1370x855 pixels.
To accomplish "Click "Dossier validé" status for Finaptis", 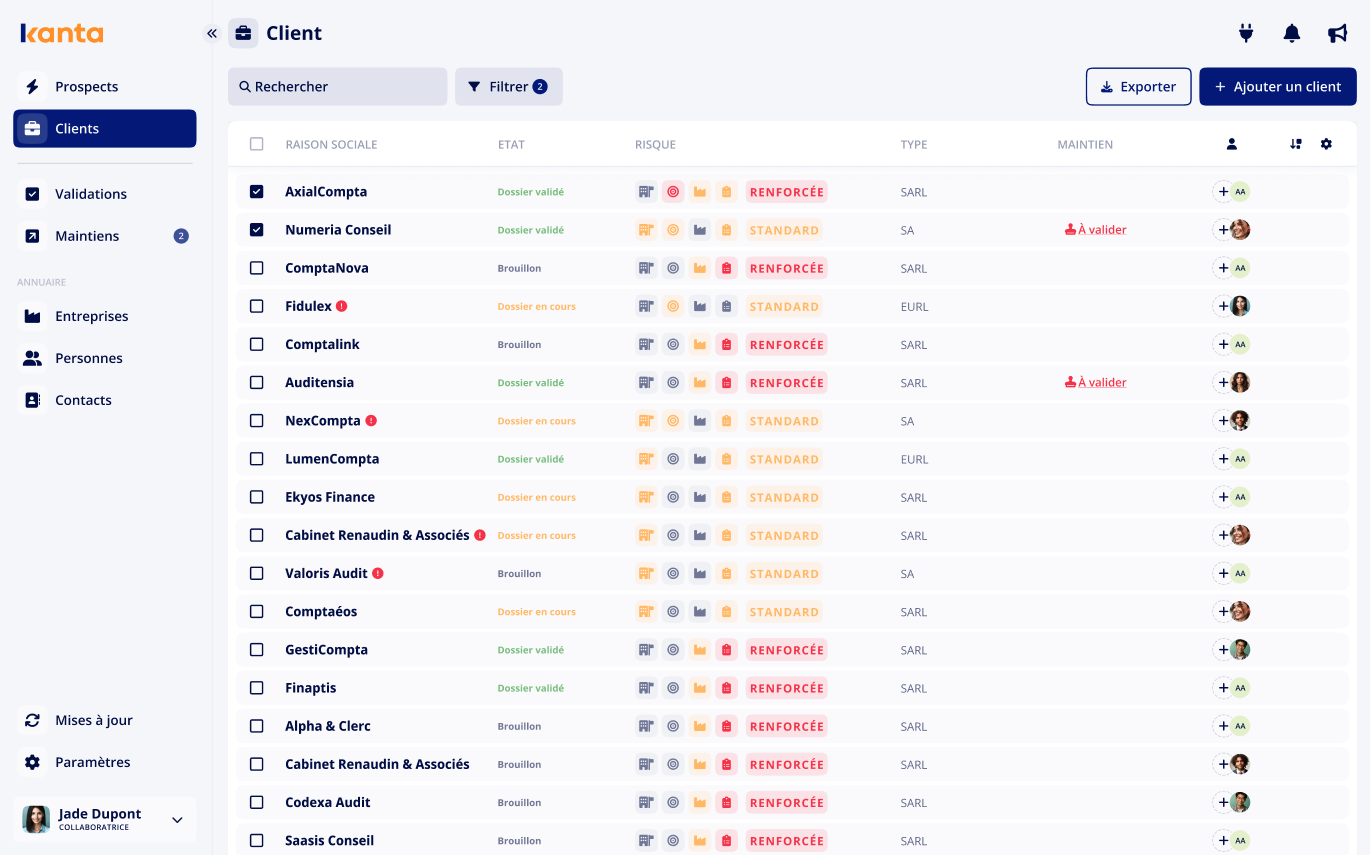I will [531, 689].
